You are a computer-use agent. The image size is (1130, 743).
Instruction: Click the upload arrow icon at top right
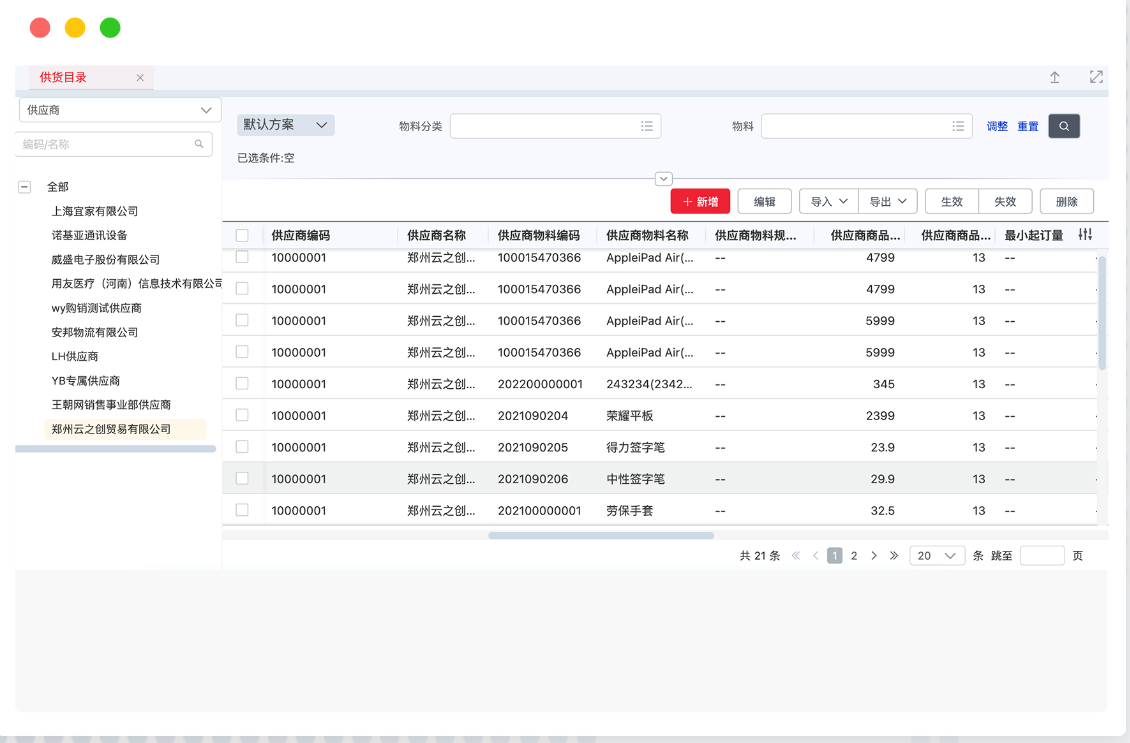click(x=1054, y=77)
